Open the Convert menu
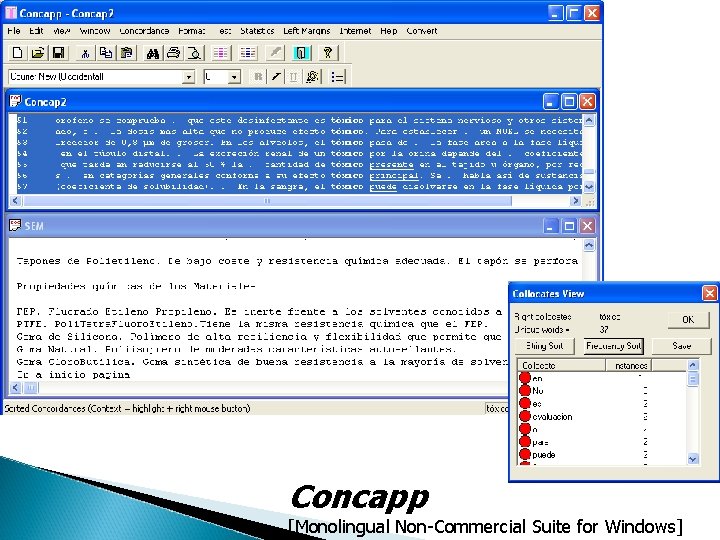Screen dimensions: 720x540 pos(422,31)
